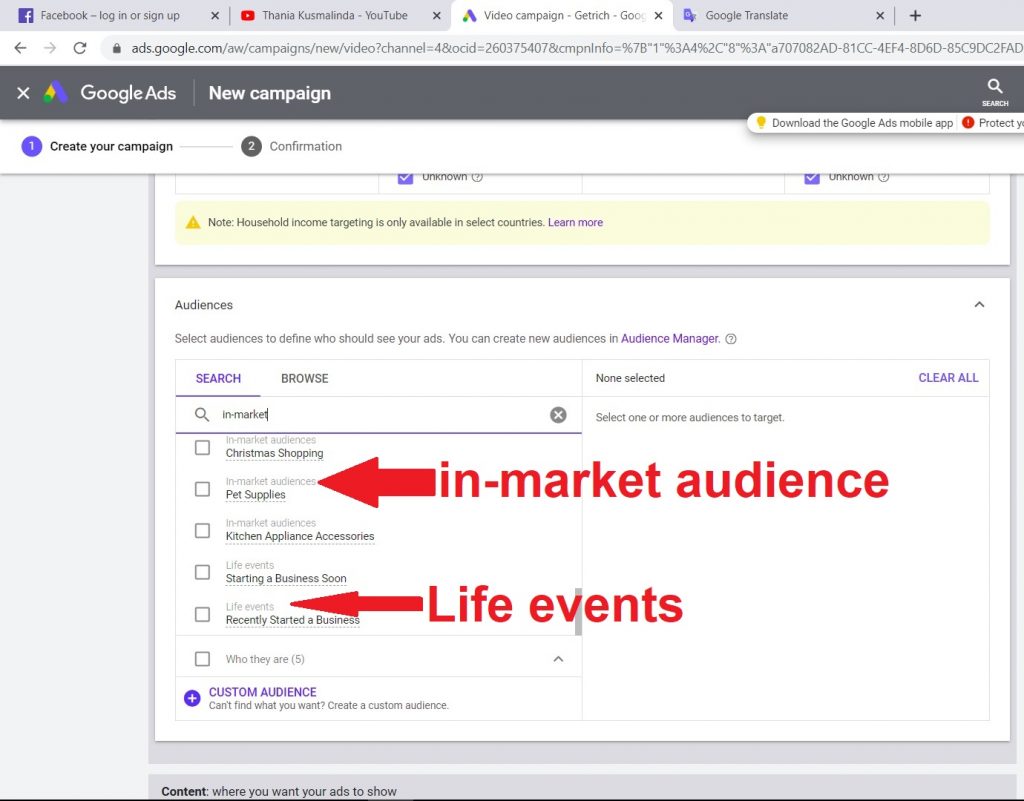Image resolution: width=1024 pixels, height=801 pixels.
Task: Click the Audience Manager help question icon
Action: point(731,339)
